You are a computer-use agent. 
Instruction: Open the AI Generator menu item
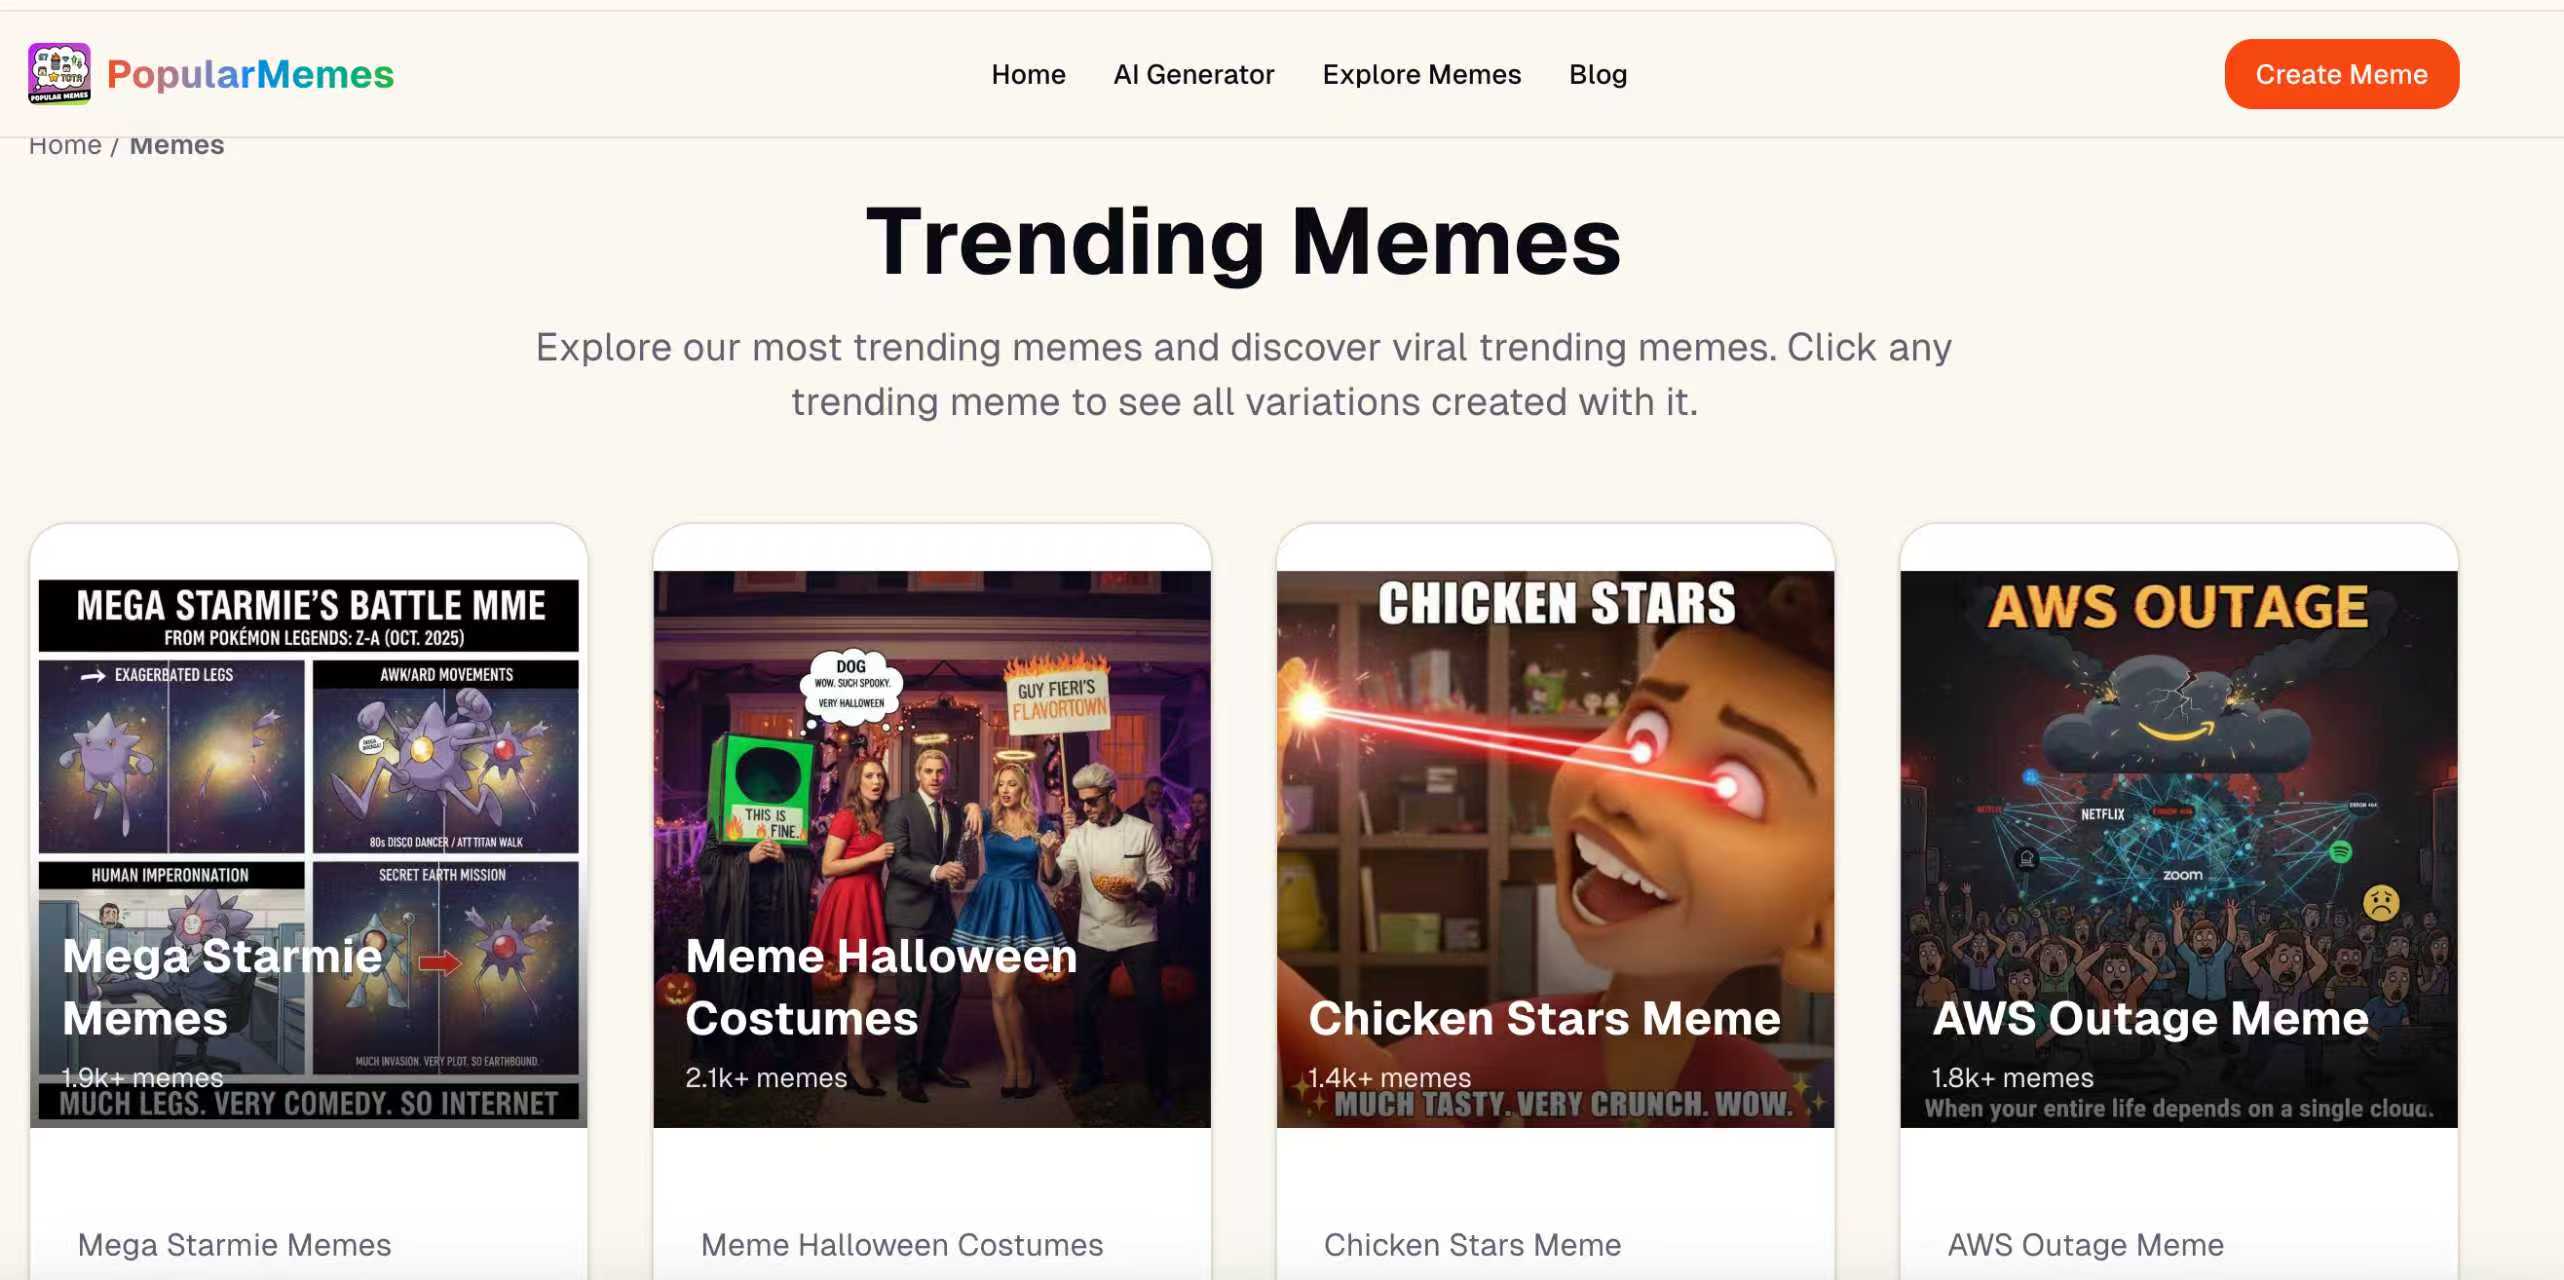tap(1193, 74)
